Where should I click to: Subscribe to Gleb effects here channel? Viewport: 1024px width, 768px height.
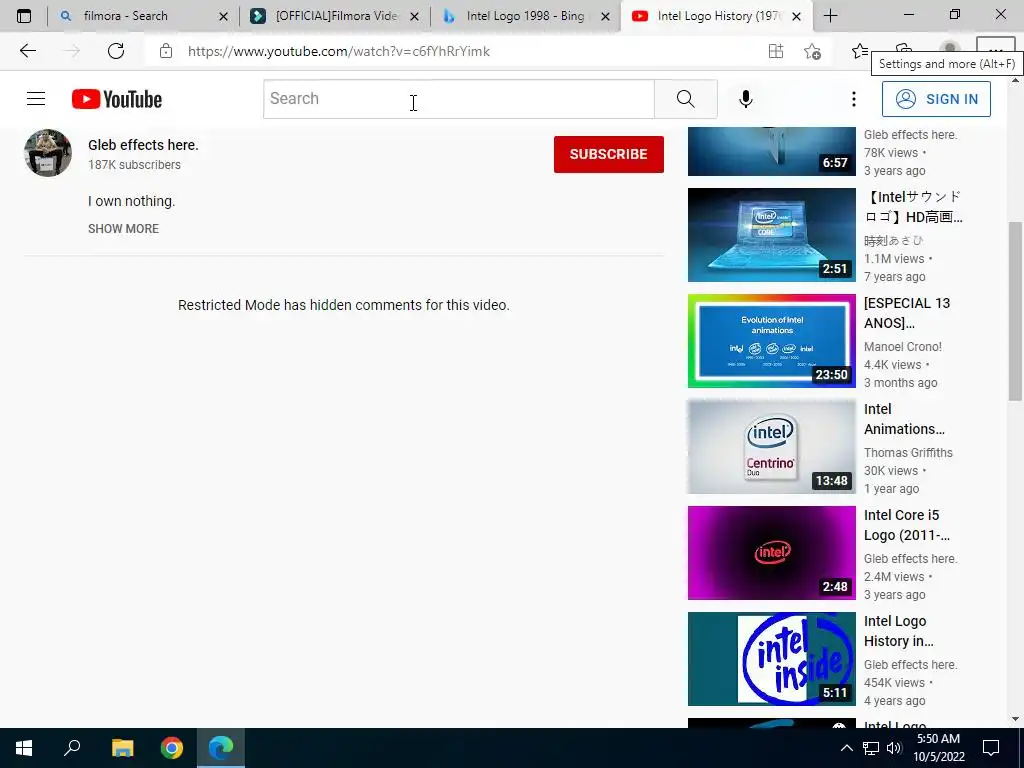tap(609, 154)
